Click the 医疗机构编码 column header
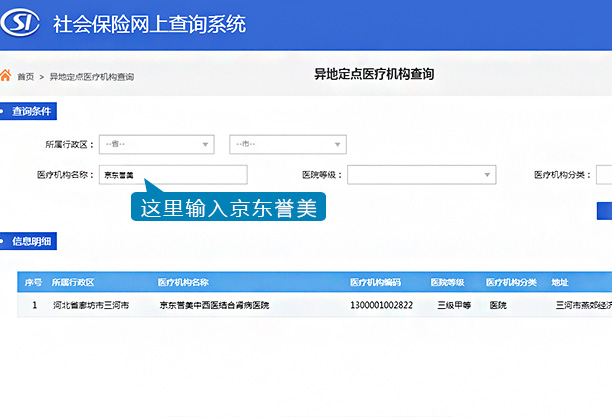612x417 pixels. tap(375, 282)
